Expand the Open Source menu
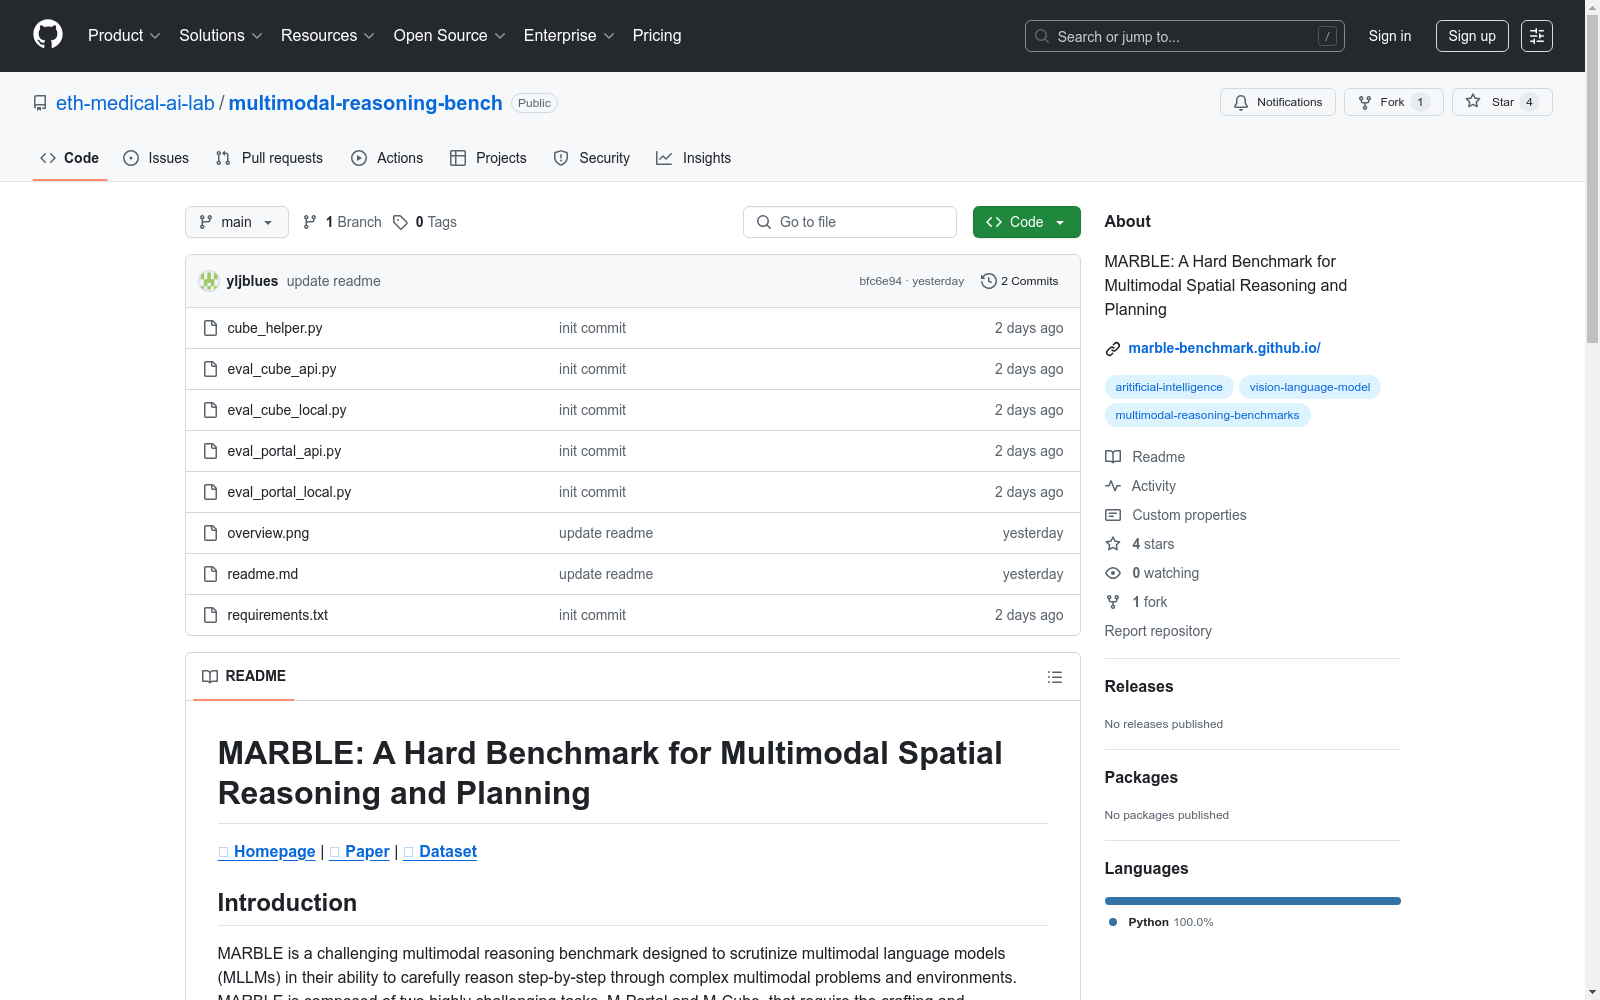1600x1000 pixels. [x=450, y=36]
